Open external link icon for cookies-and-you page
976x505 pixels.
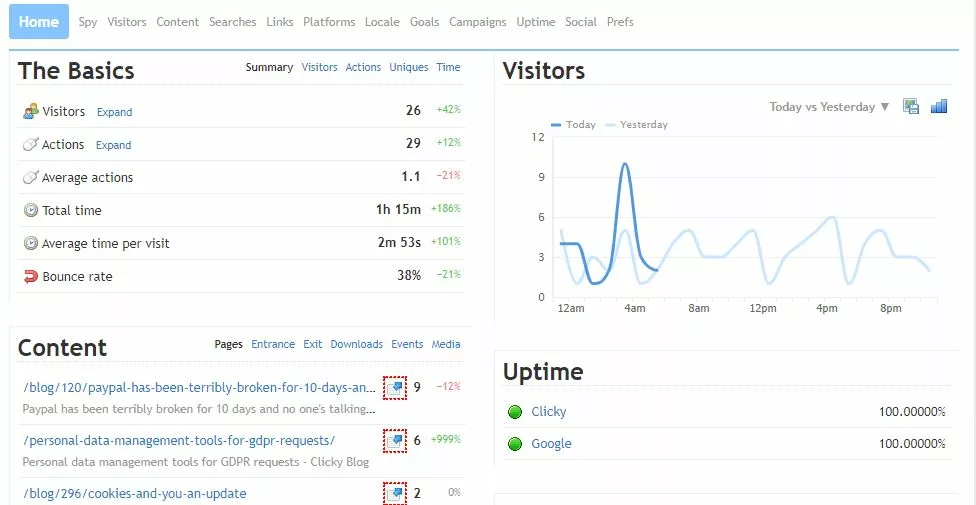(x=395, y=494)
